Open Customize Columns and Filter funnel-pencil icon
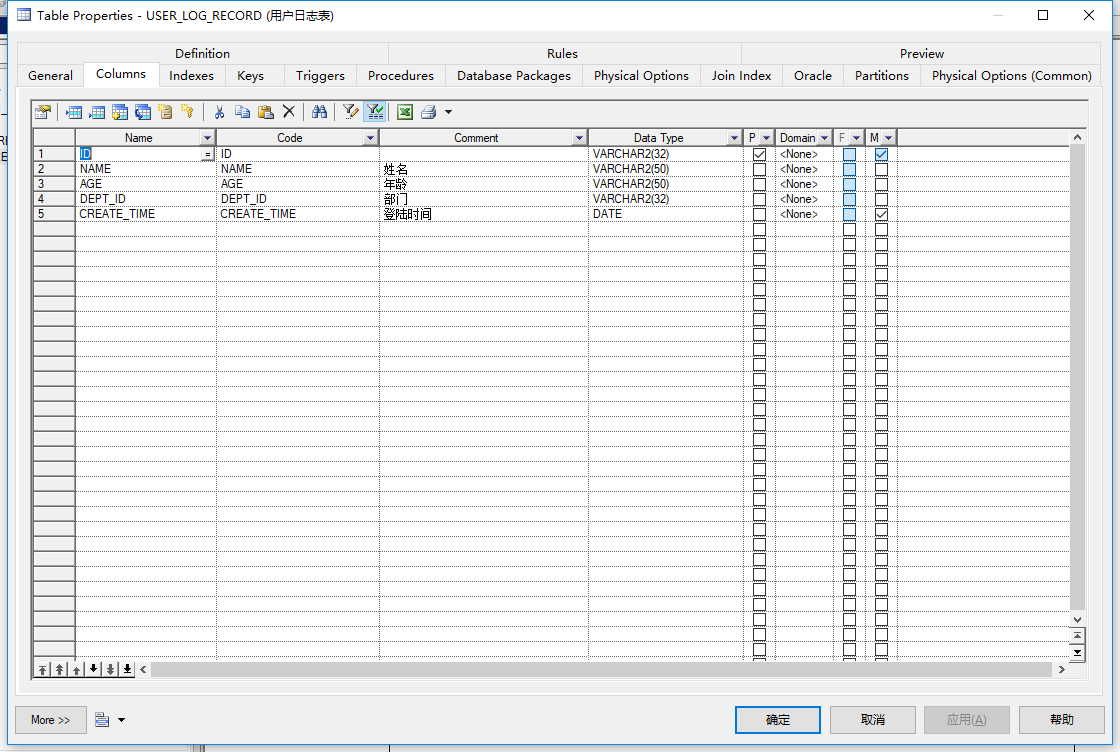Image resolution: width=1120 pixels, height=752 pixels. point(351,112)
